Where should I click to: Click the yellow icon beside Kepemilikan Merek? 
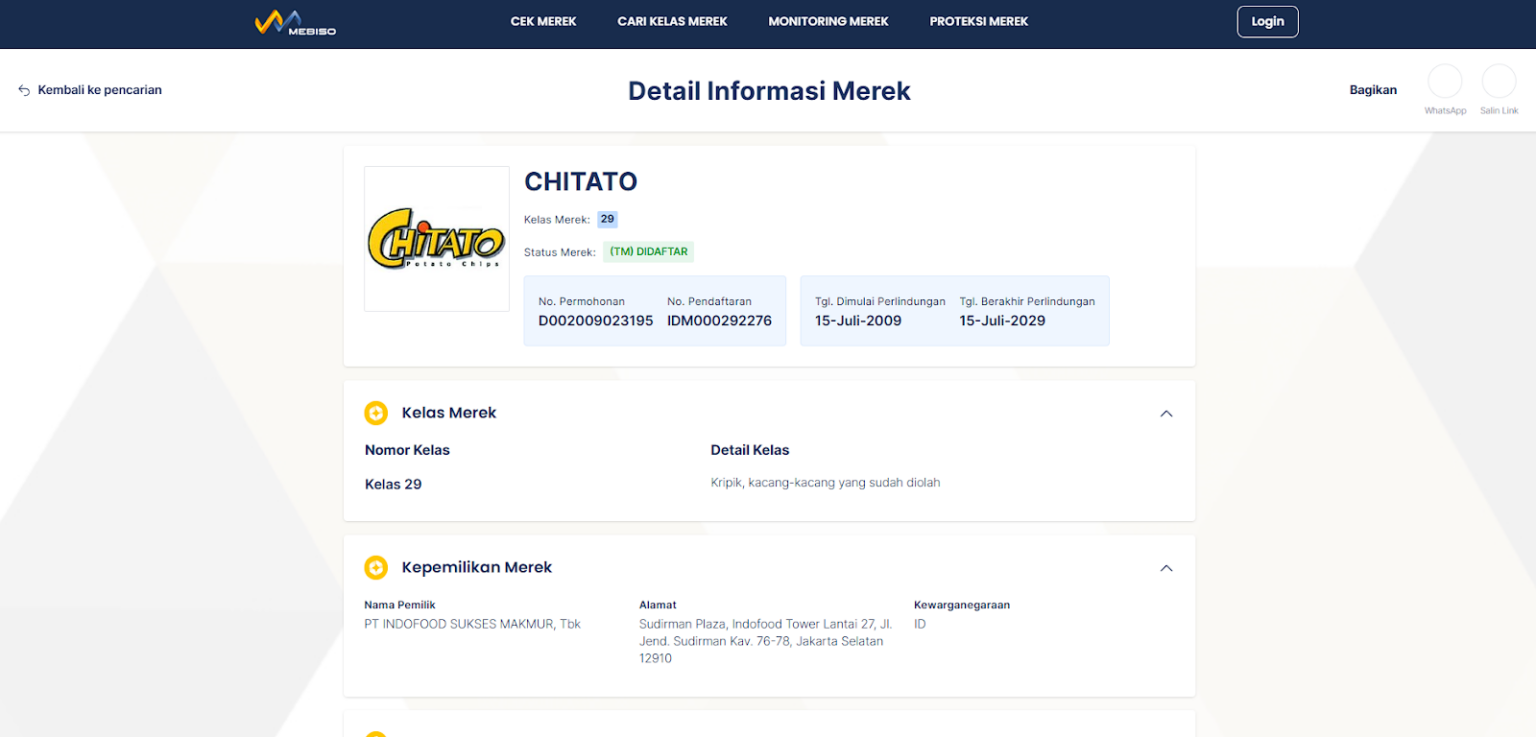pyautogui.click(x=376, y=568)
